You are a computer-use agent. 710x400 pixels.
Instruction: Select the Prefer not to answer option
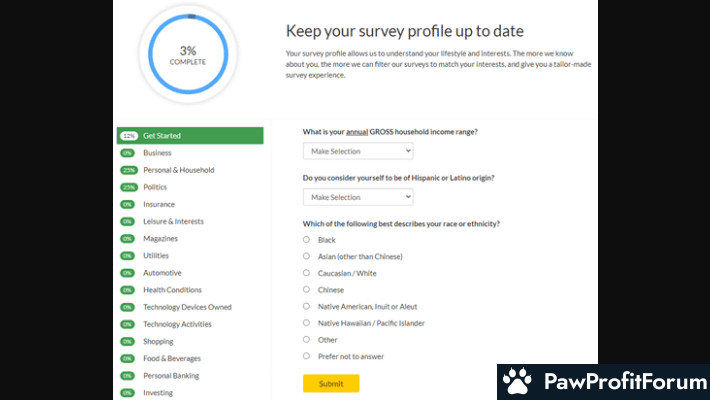[307, 356]
